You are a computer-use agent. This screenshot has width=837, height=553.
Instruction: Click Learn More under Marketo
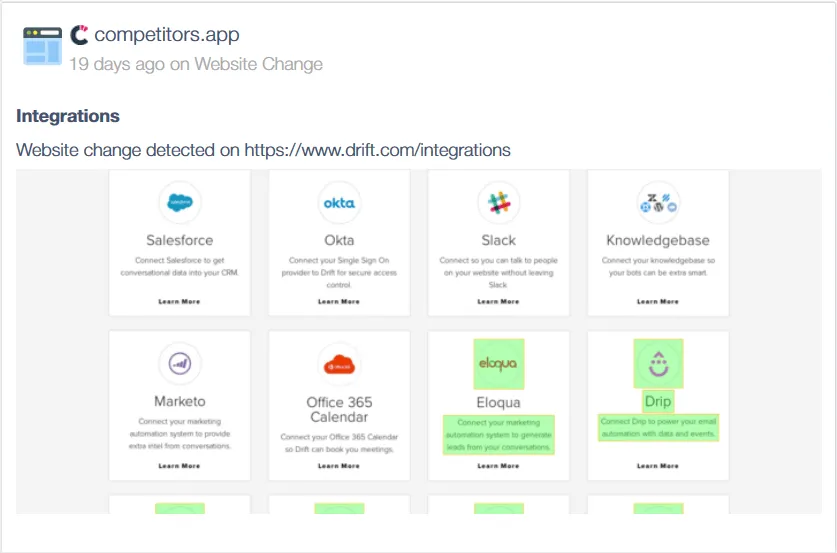179,466
